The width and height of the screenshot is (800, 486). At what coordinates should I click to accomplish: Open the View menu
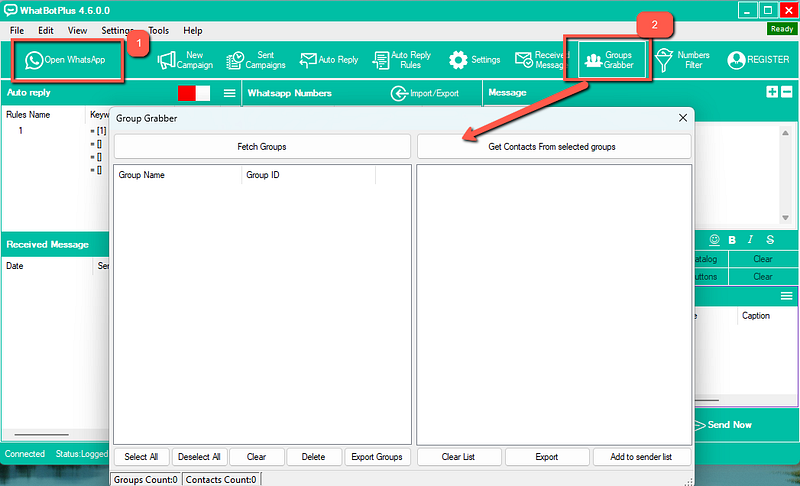[77, 31]
